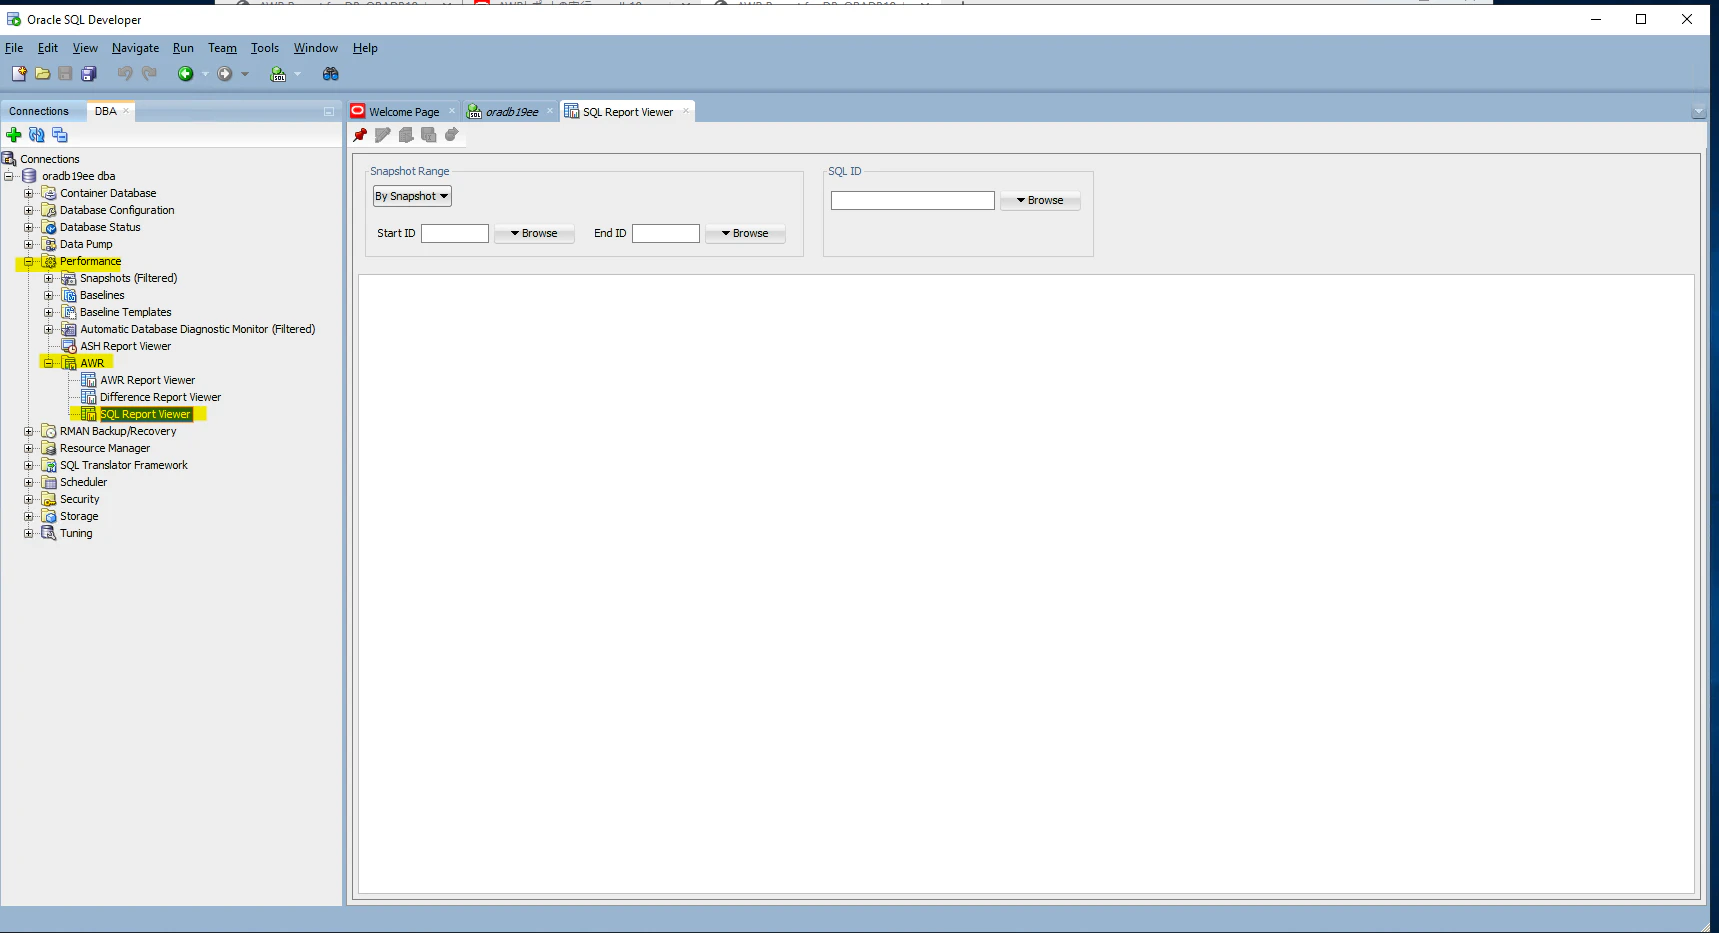This screenshot has height=933, width=1719.
Task: Click the green plus Add Connection icon
Action: 14,135
